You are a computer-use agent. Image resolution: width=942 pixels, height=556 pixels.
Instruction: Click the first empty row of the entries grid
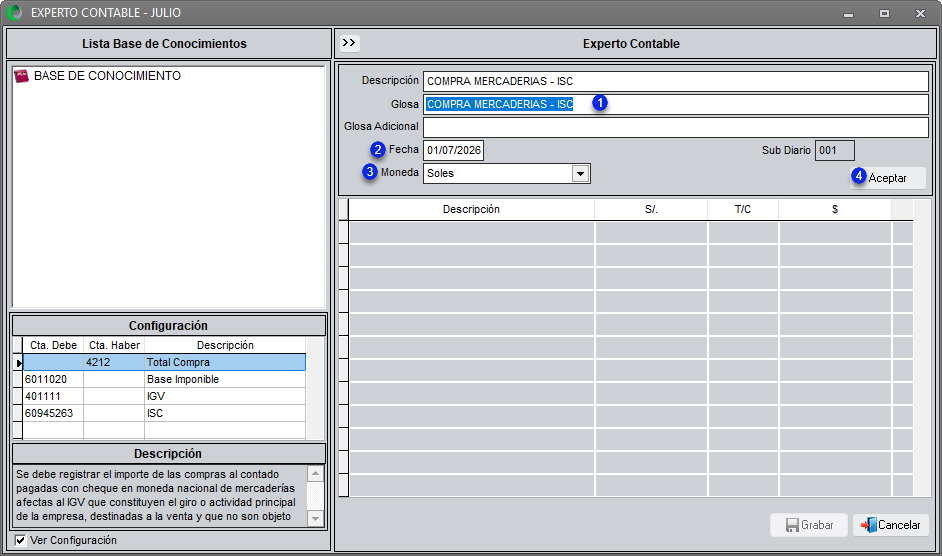(x=631, y=232)
